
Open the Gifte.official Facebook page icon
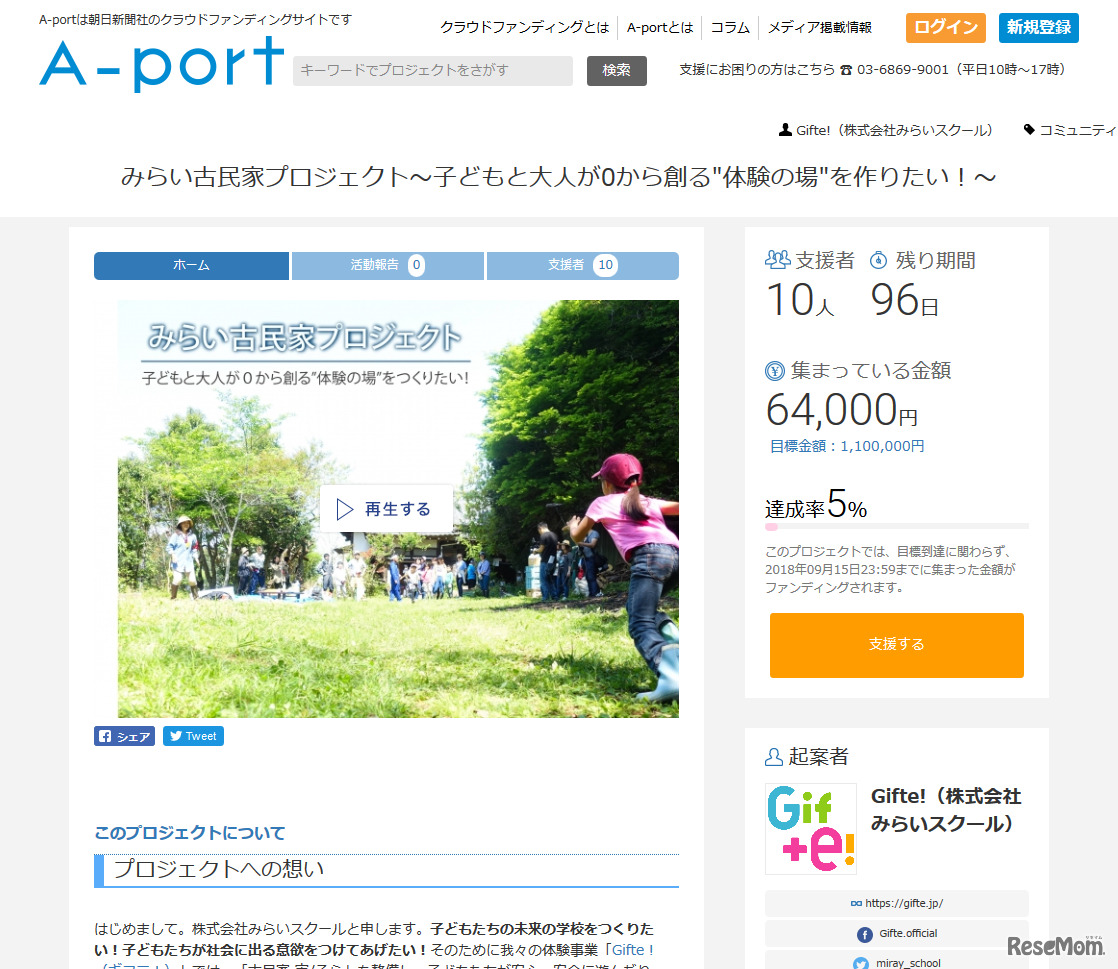(x=866, y=934)
